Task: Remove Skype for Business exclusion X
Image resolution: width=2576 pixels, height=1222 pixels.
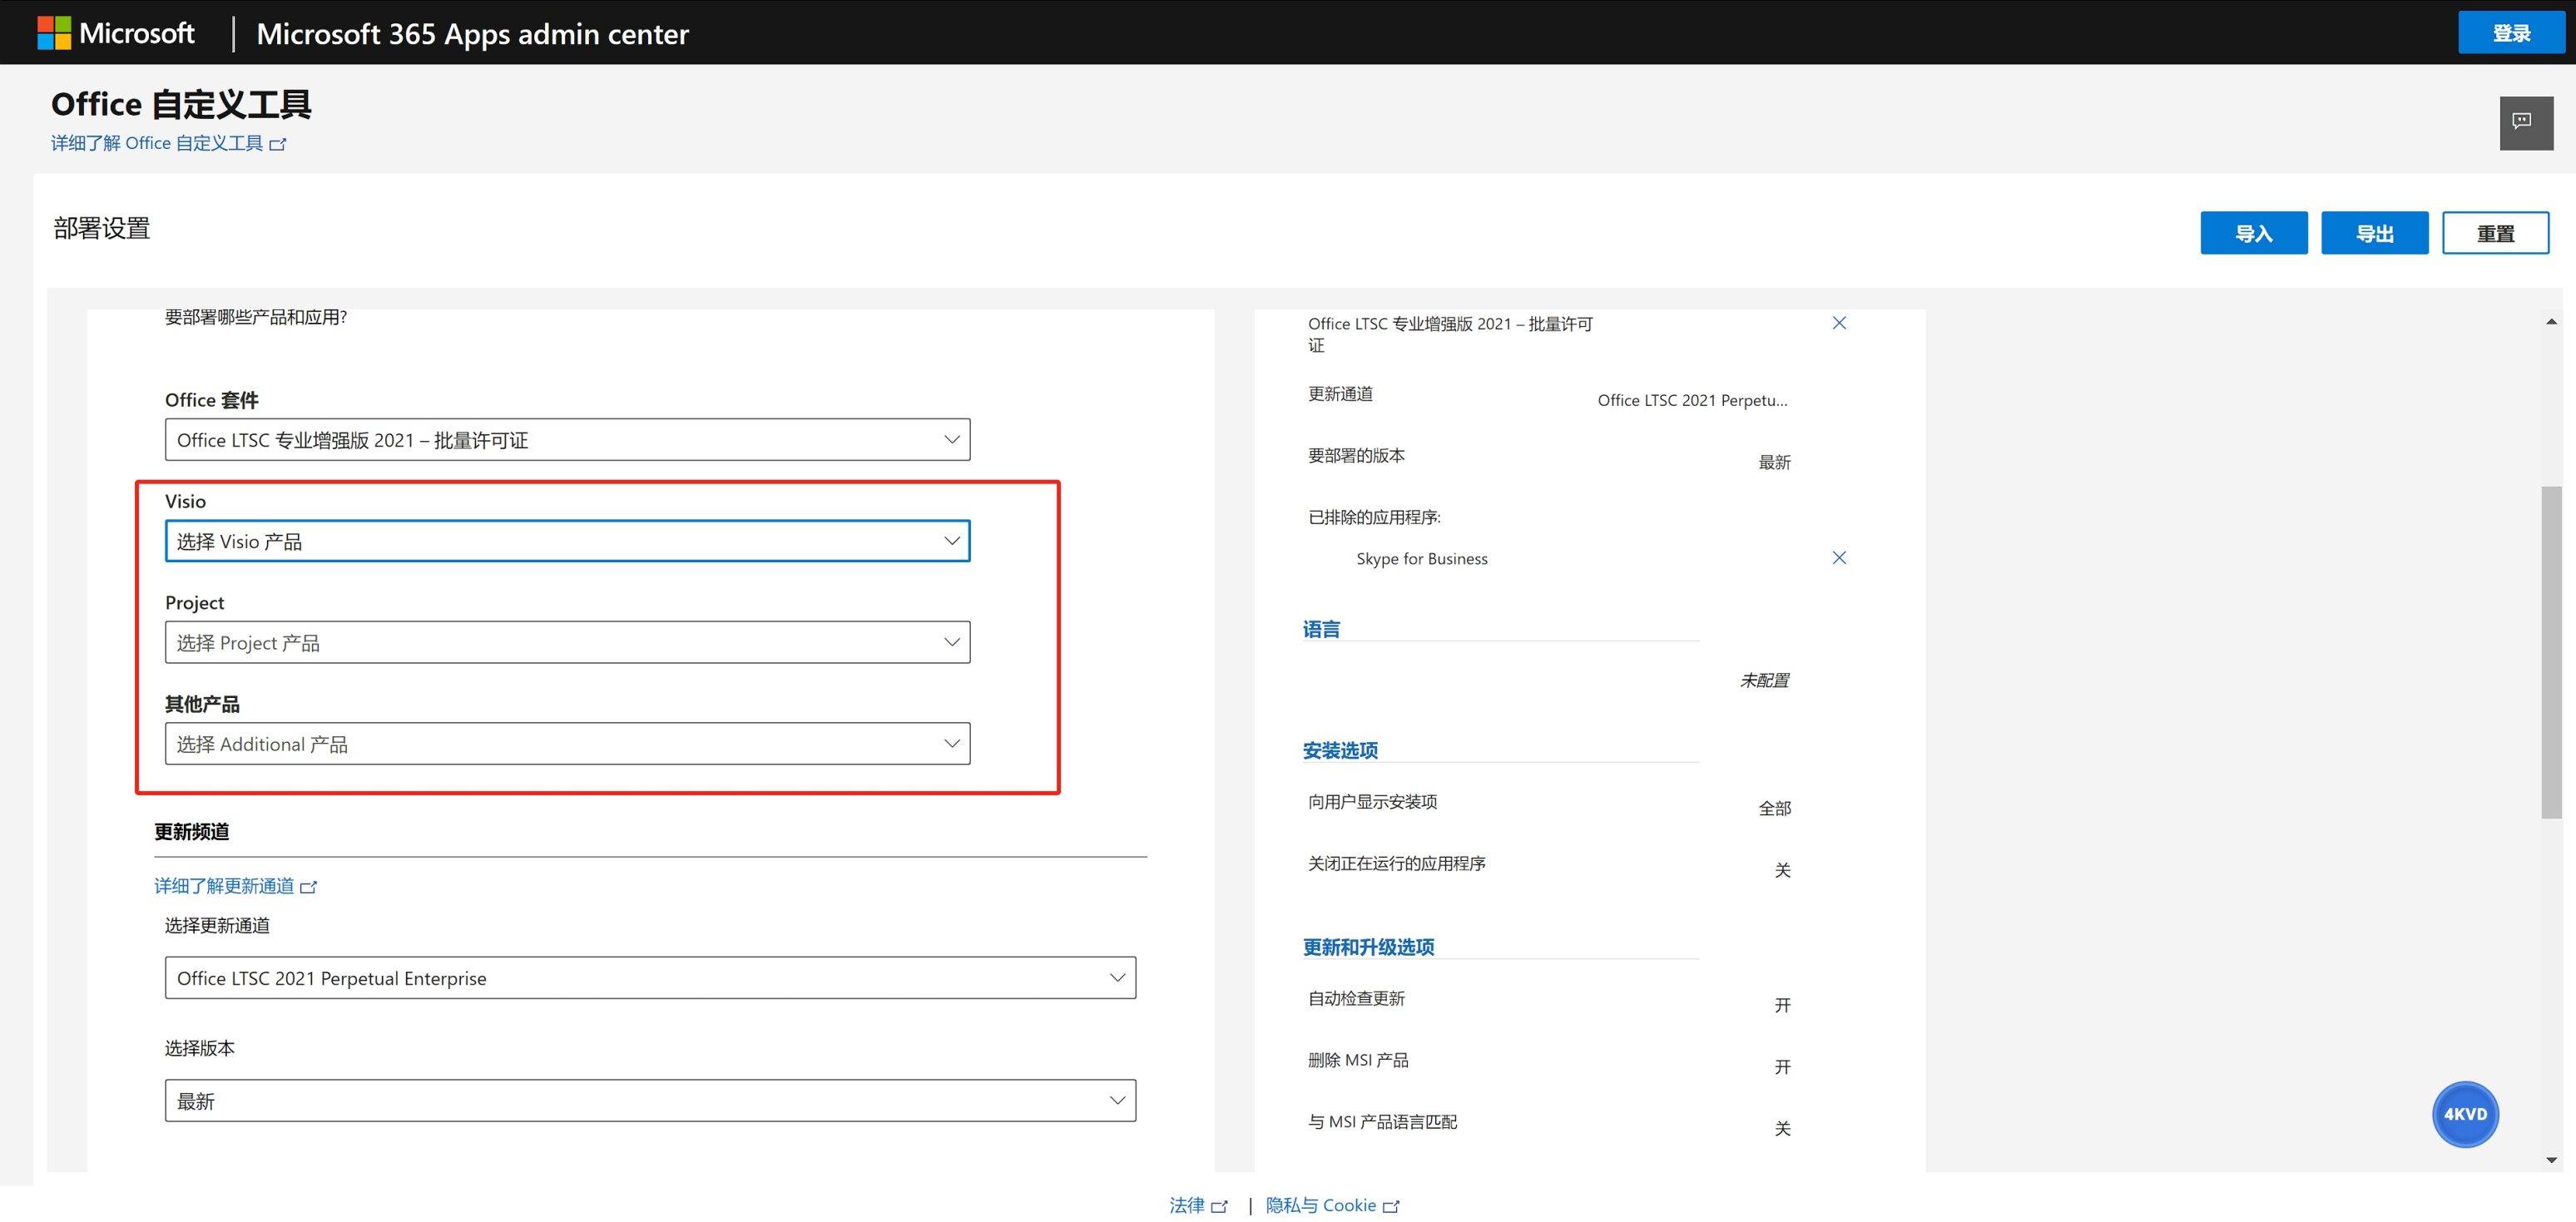Action: click(1838, 558)
